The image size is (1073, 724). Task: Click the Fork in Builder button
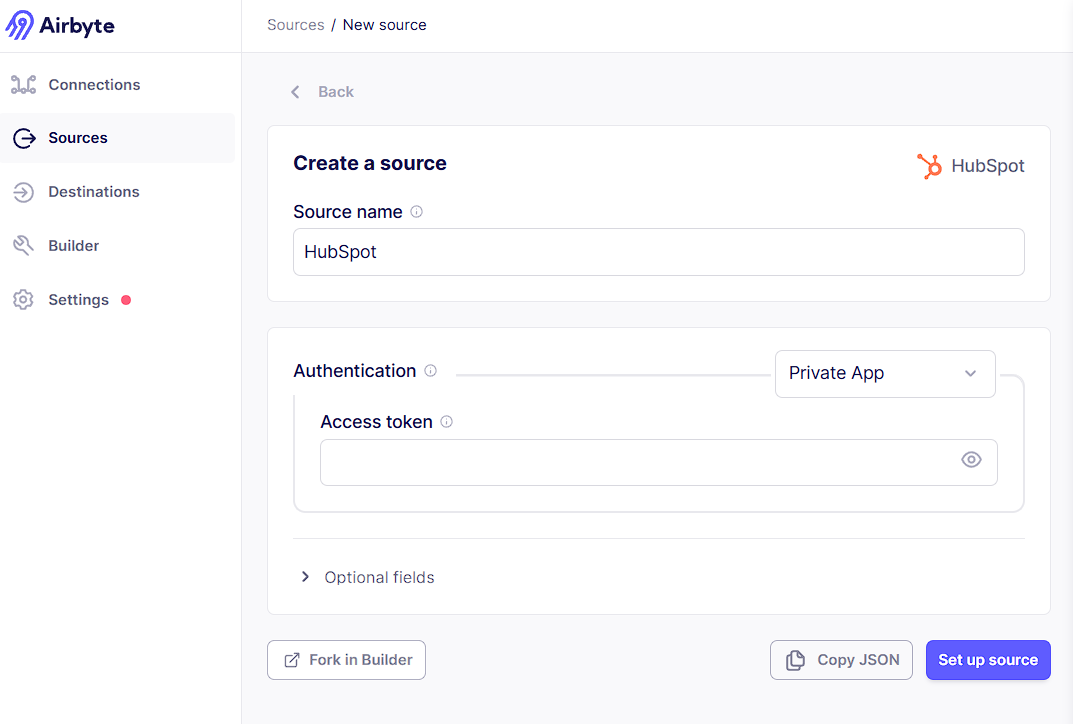pos(346,660)
